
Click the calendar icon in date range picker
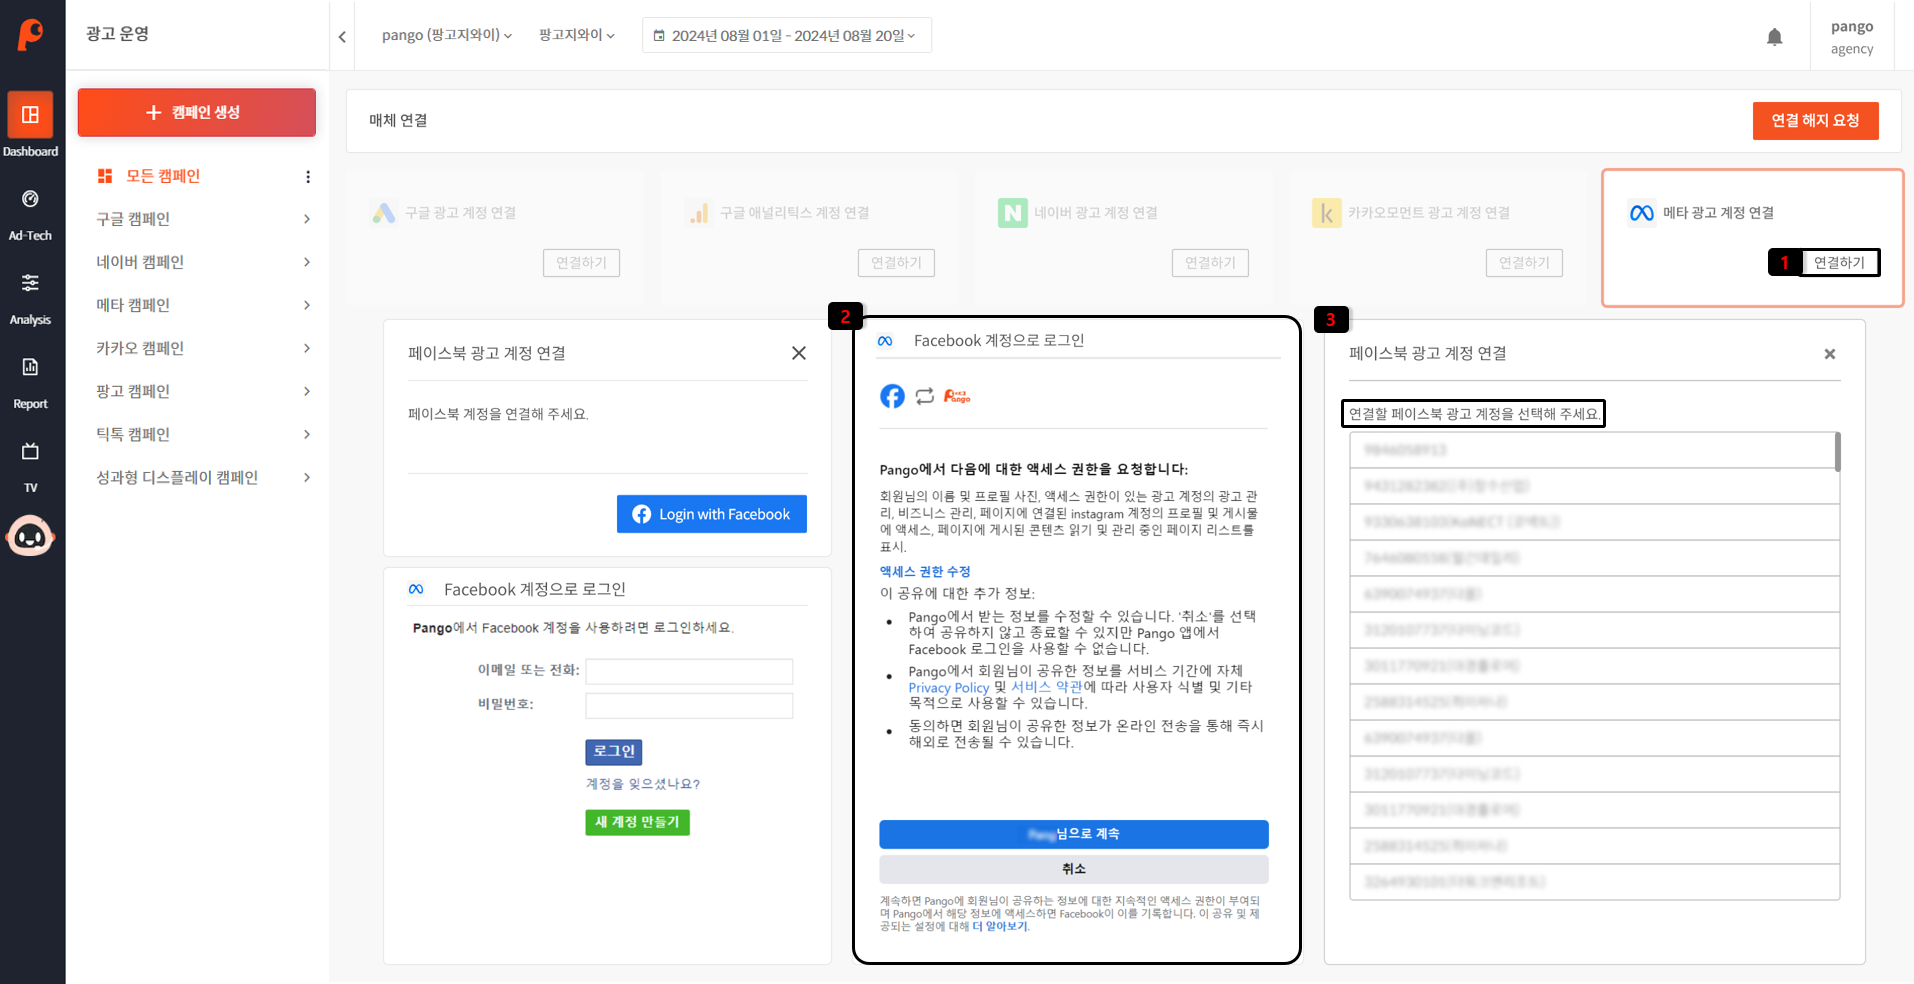pyautogui.click(x=659, y=36)
